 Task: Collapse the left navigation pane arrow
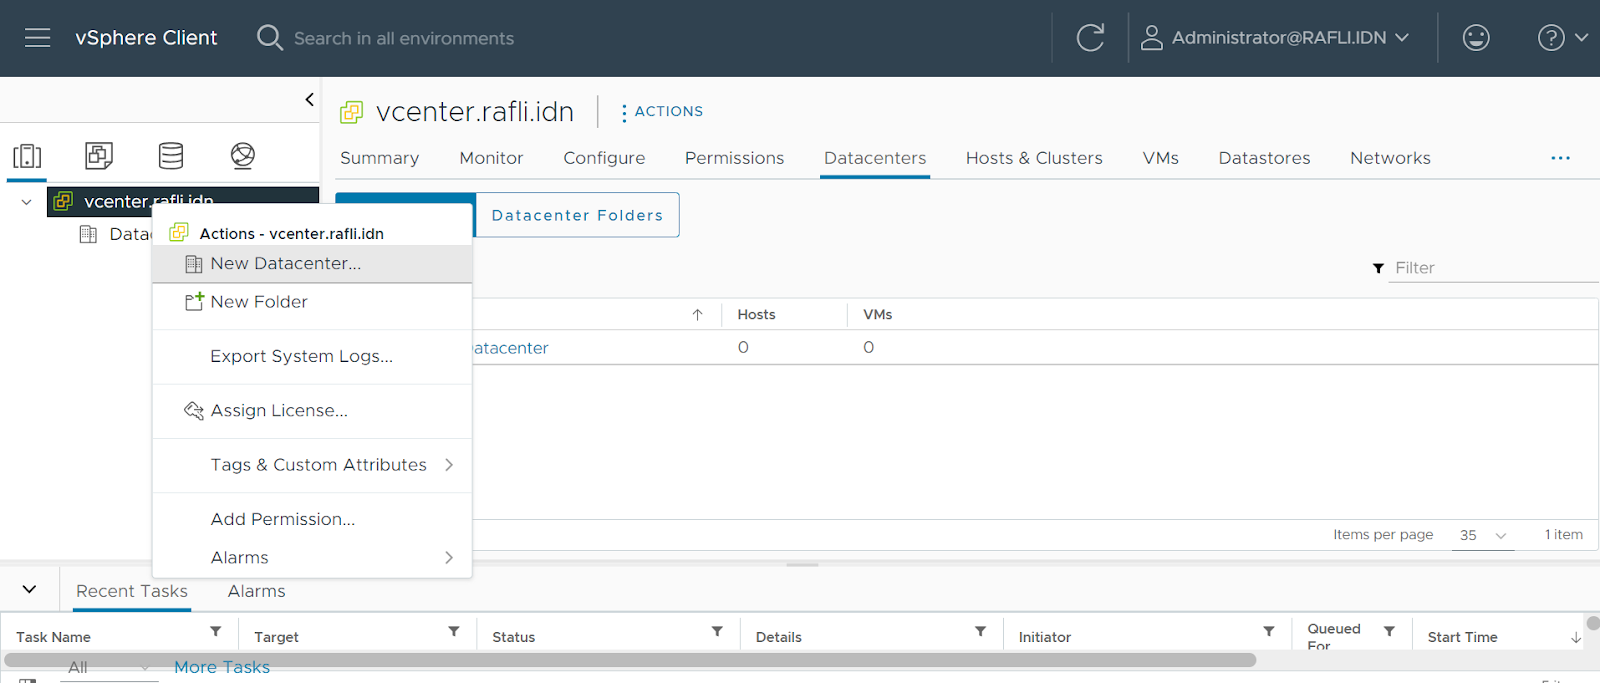309,99
